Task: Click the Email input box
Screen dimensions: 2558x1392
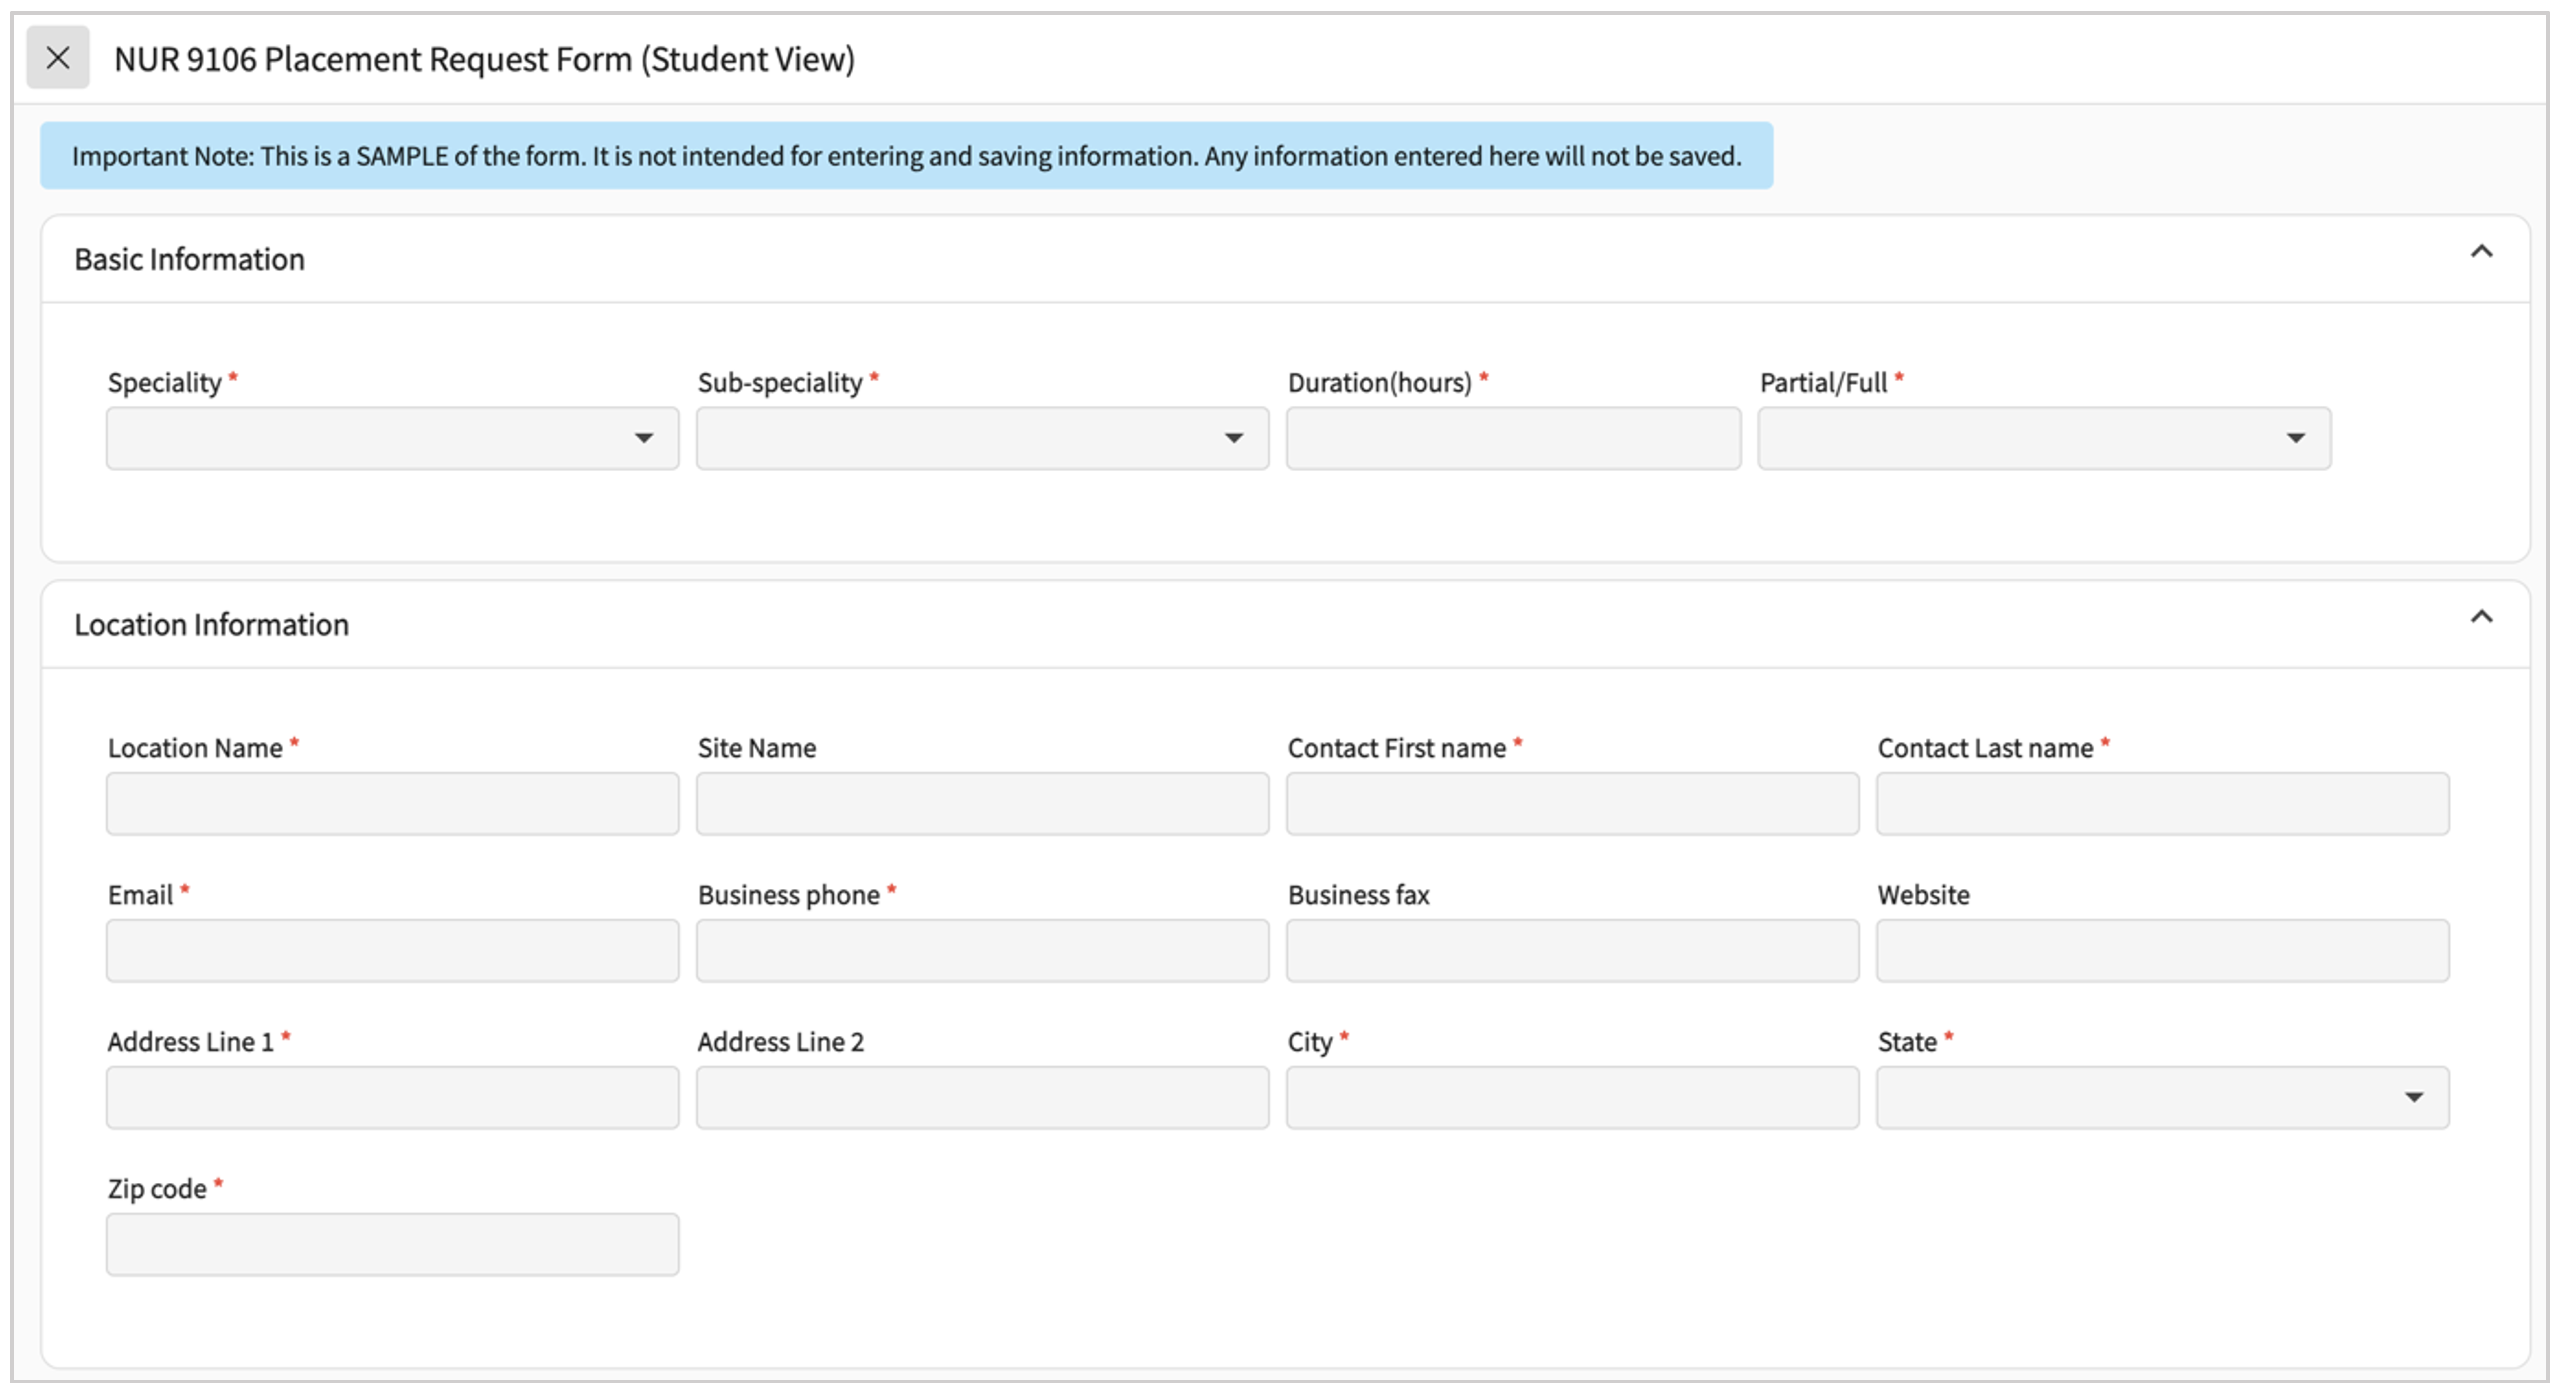Action: (392, 950)
